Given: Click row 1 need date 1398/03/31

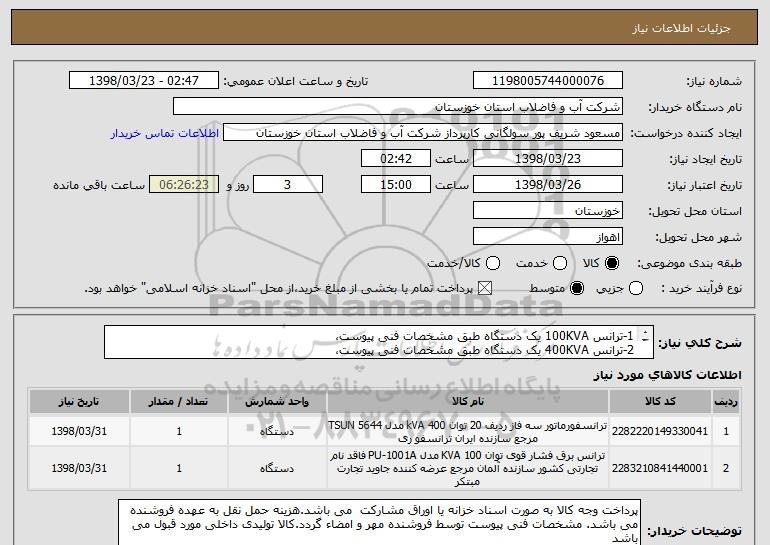Looking at the screenshot, I should (79, 431).
